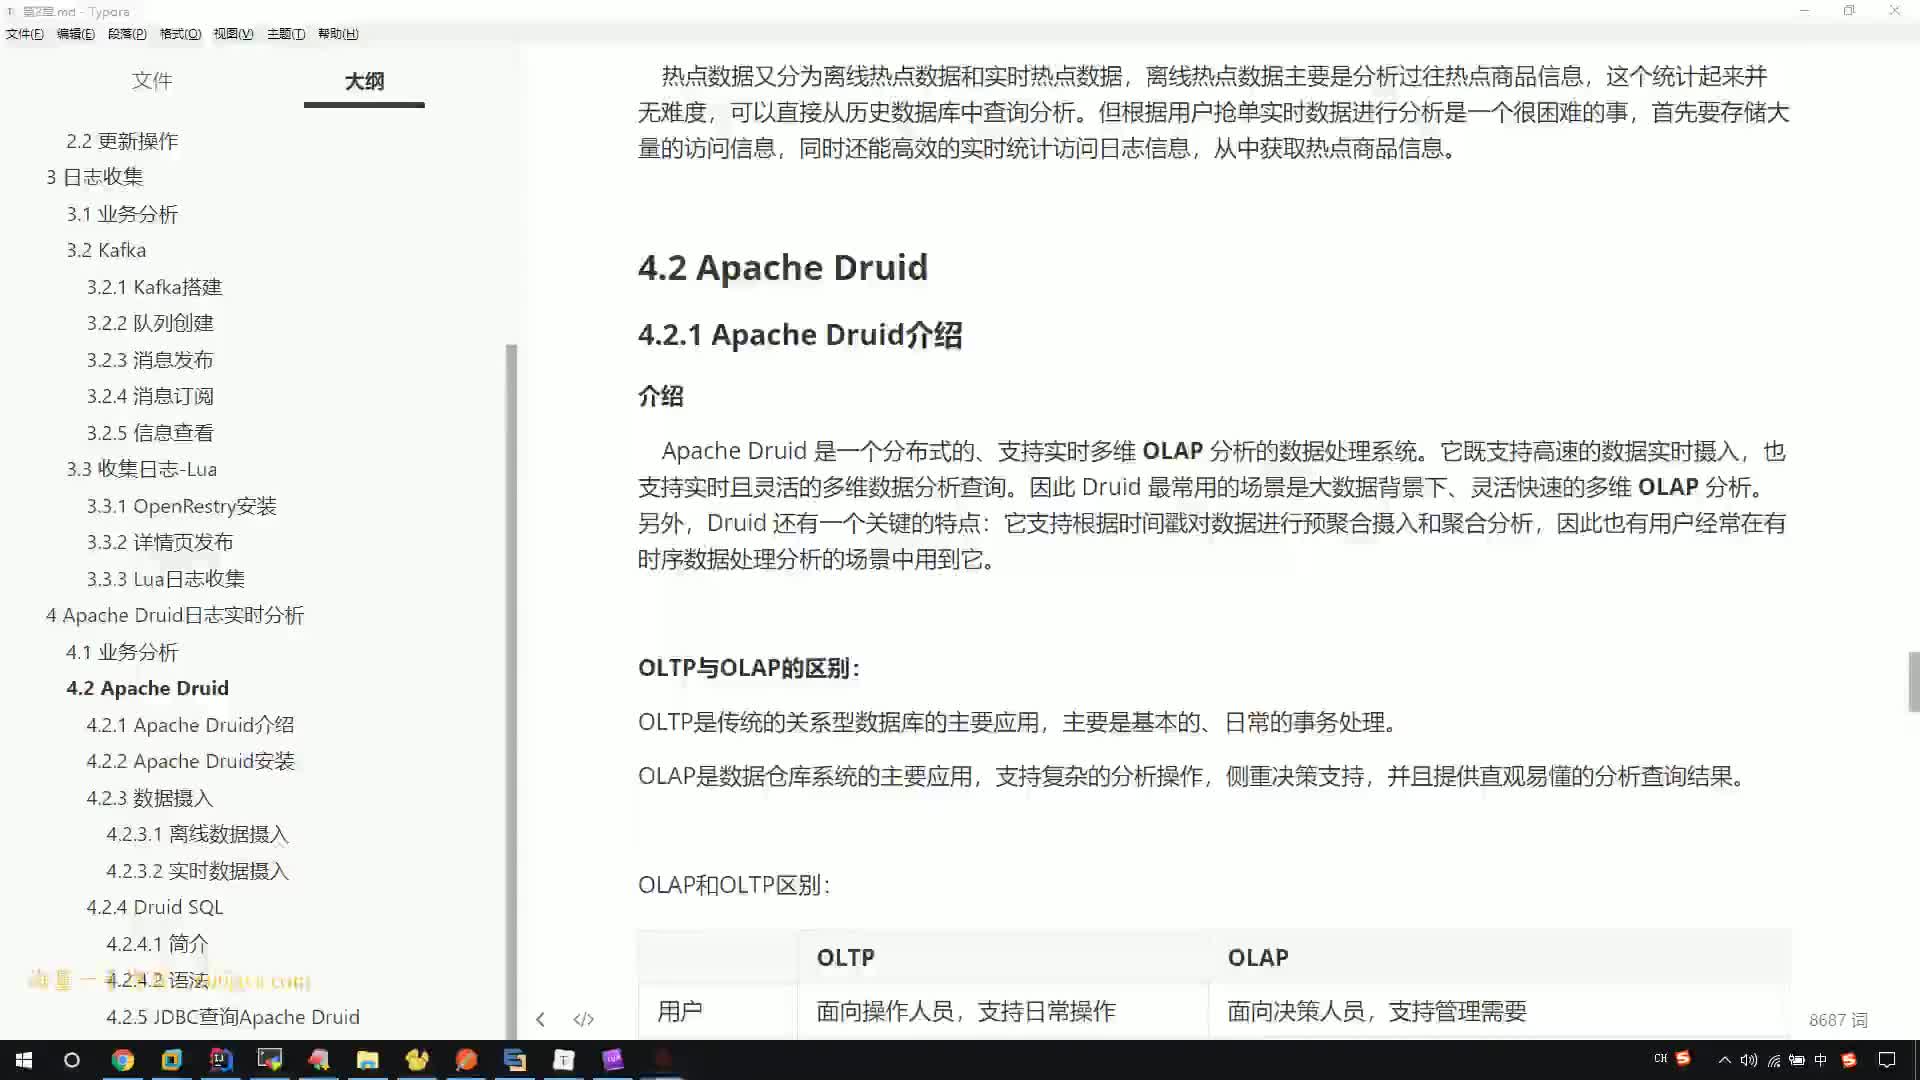Select outline item 3.1 业务分析
This screenshot has width=1920, height=1080.
click(x=122, y=214)
